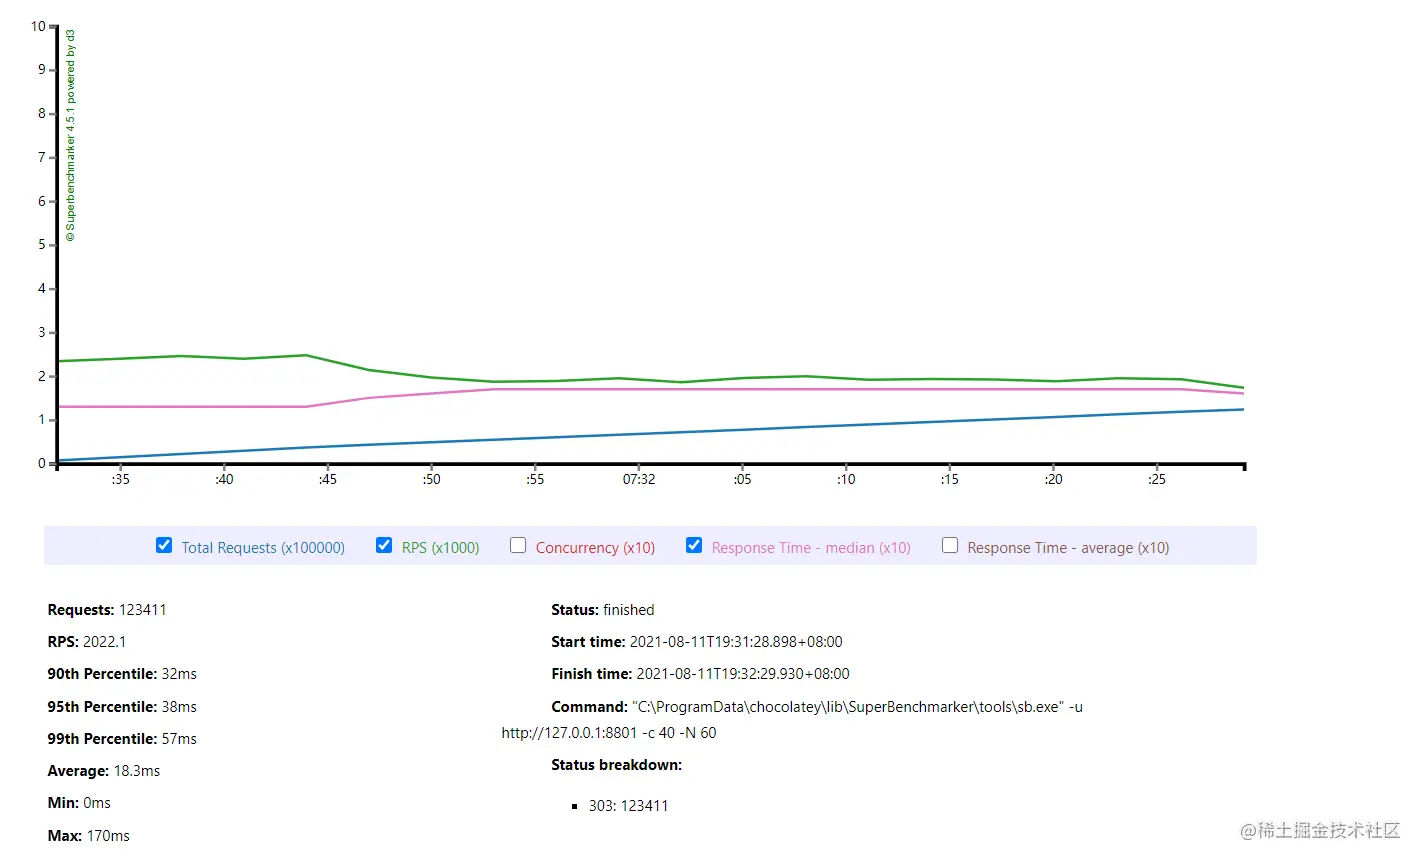Screen dimensions: 1424x864
Task: Uncheck the RPS (x1000) checkbox
Action: pyautogui.click(x=384, y=545)
